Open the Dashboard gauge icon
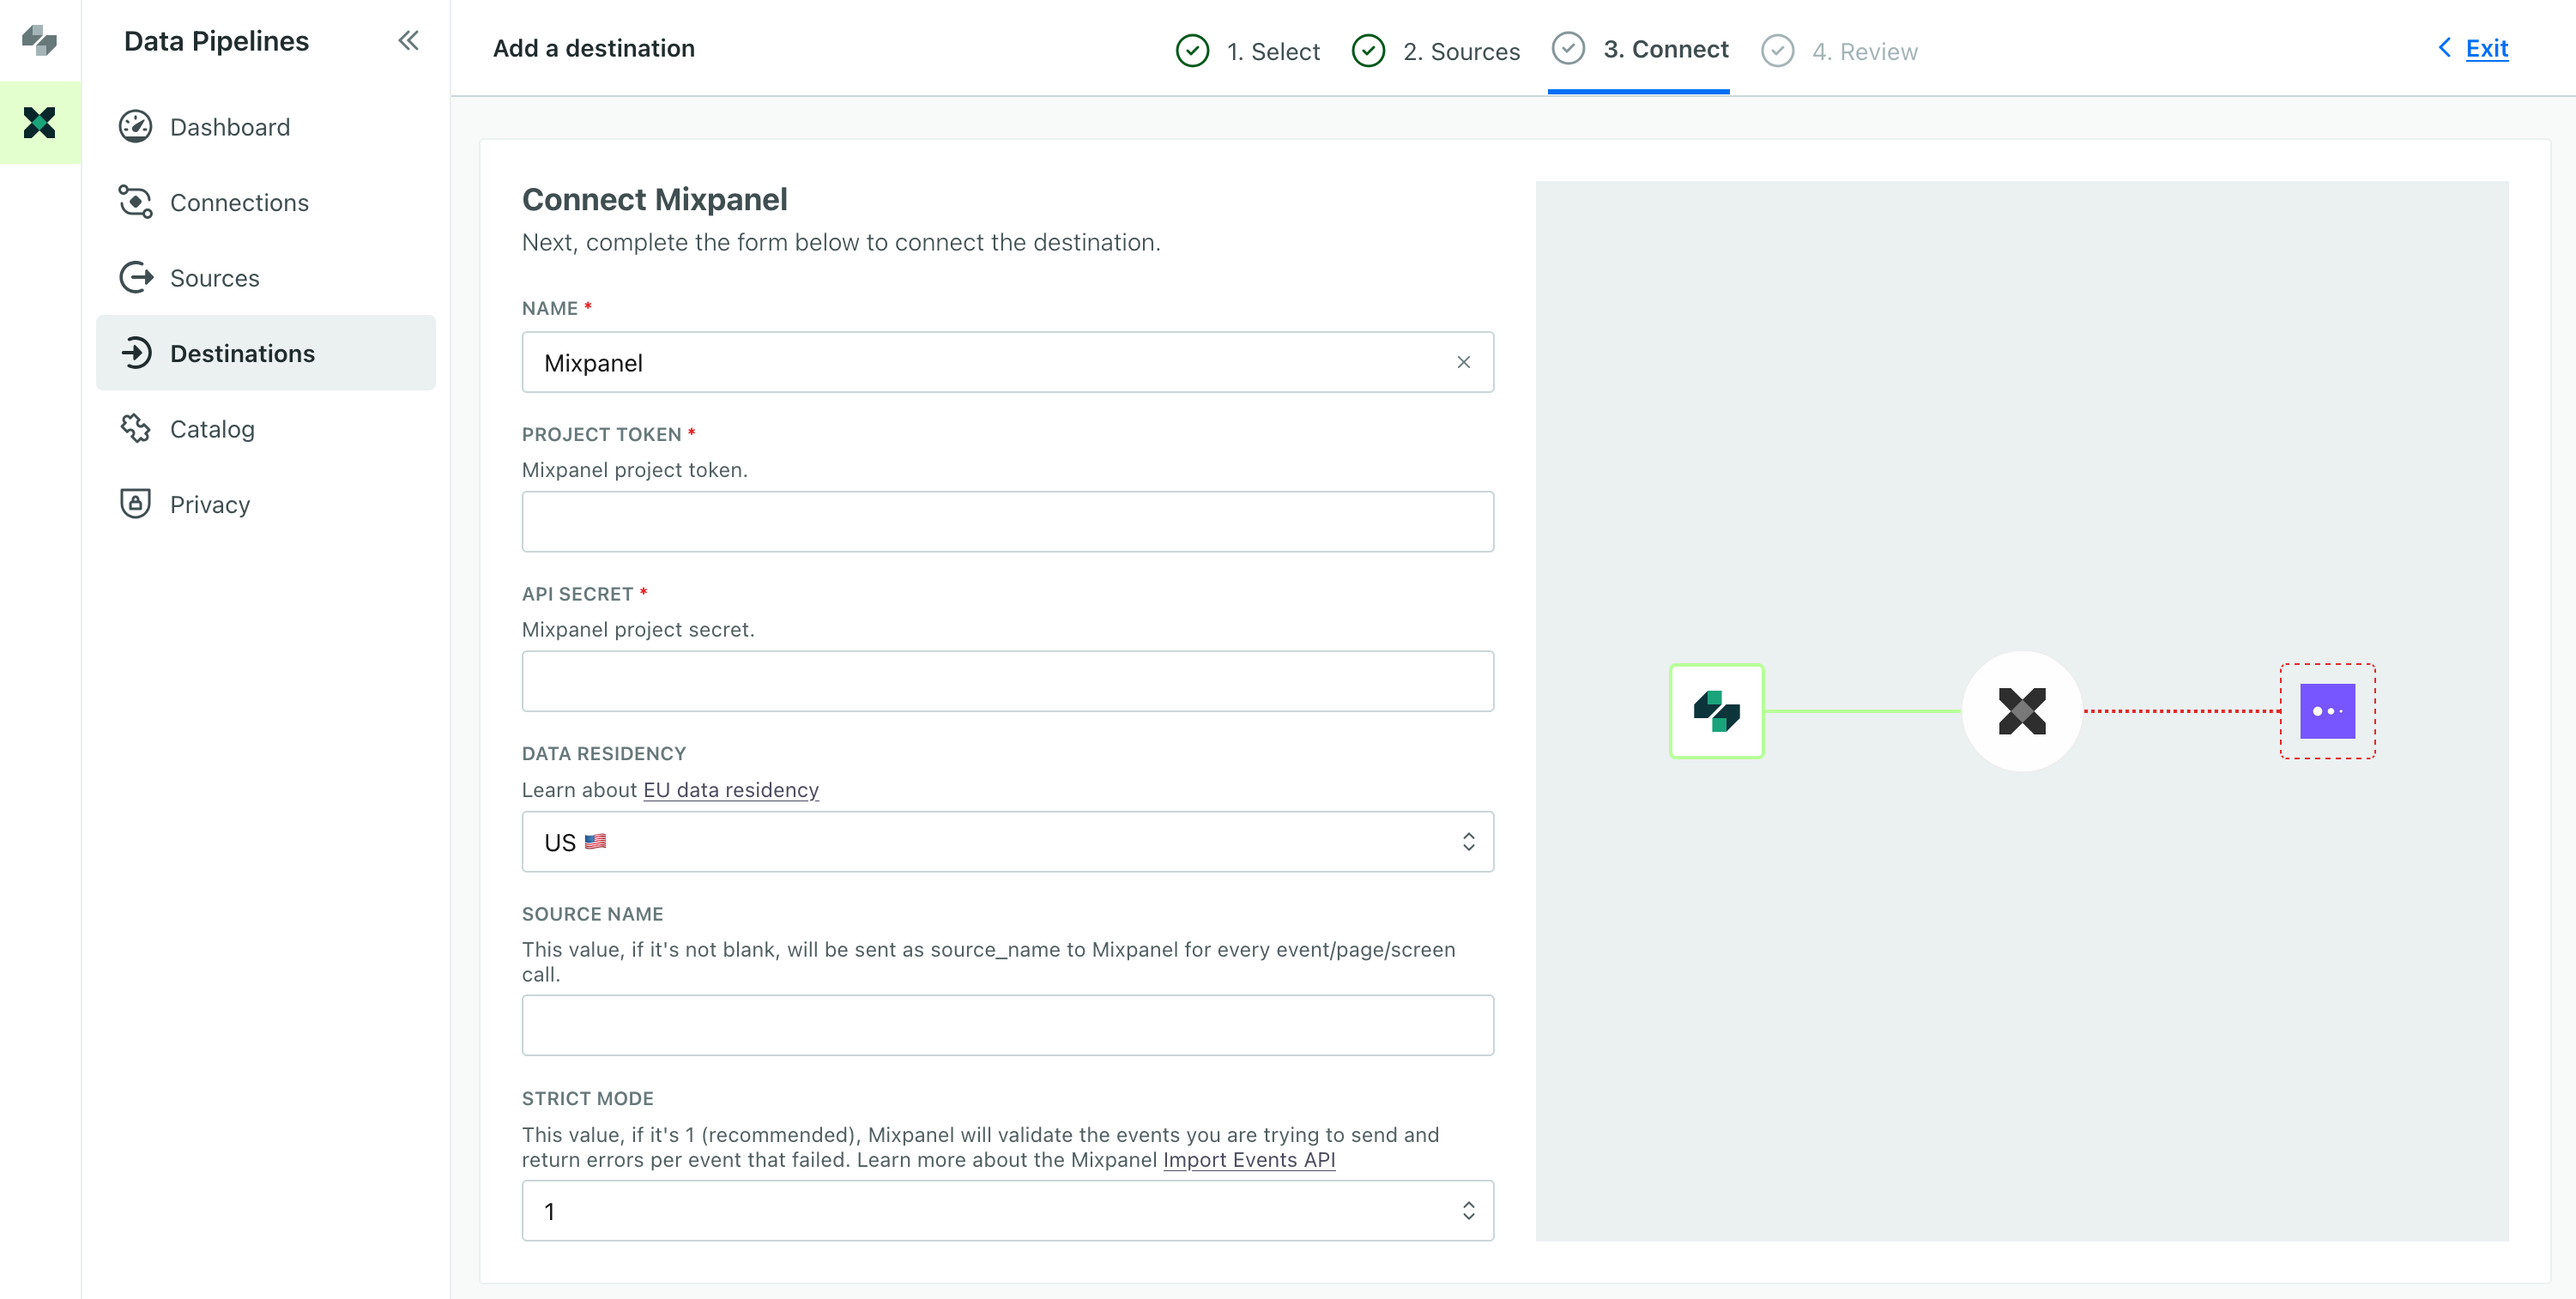This screenshot has width=2576, height=1299. (135, 127)
